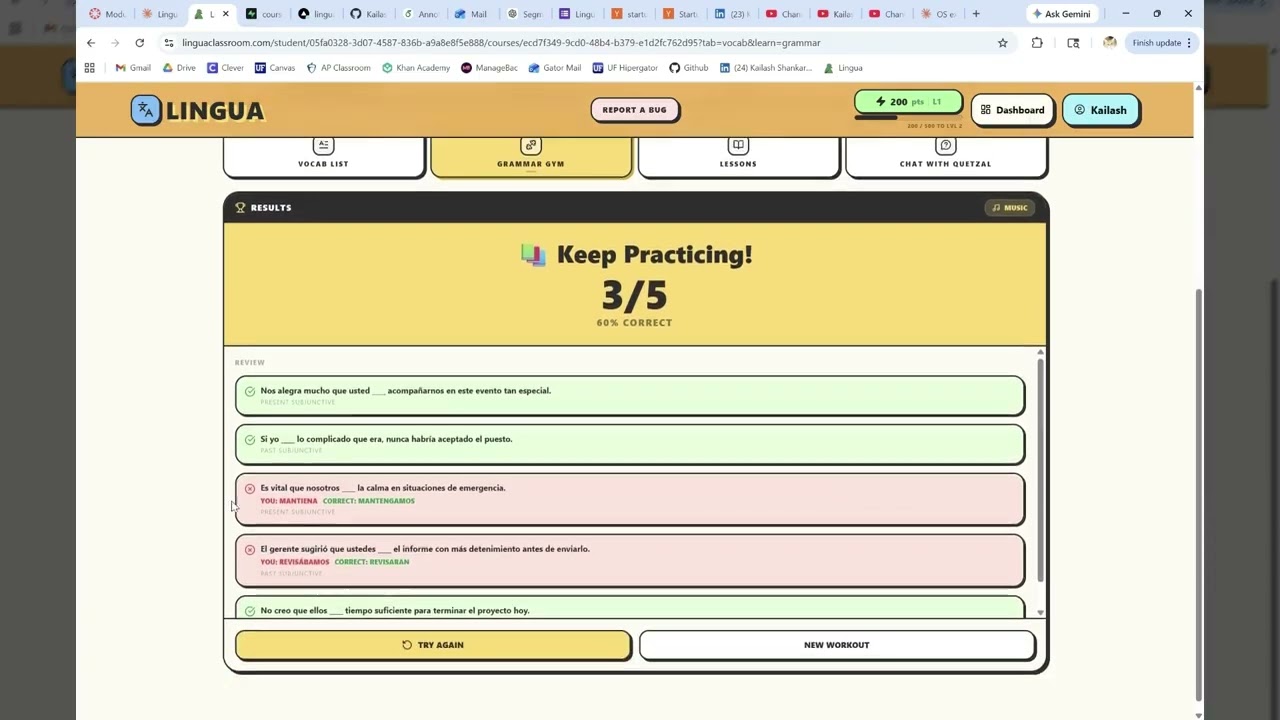
Task: Open the Kailash profile menu
Action: (1100, 110)
